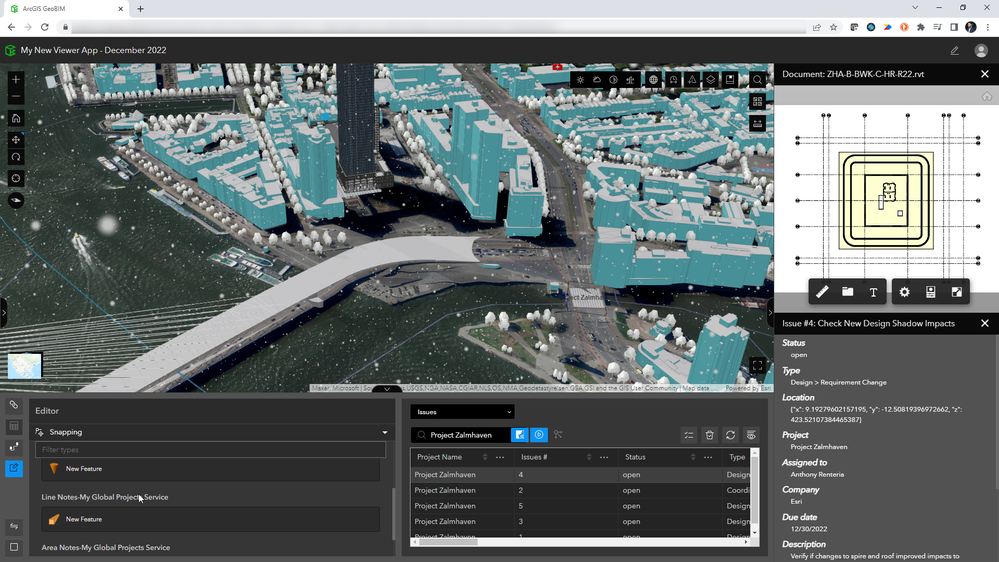Reset the compass orientation
Screen dimensions: 999x562
tap(16, 178)
